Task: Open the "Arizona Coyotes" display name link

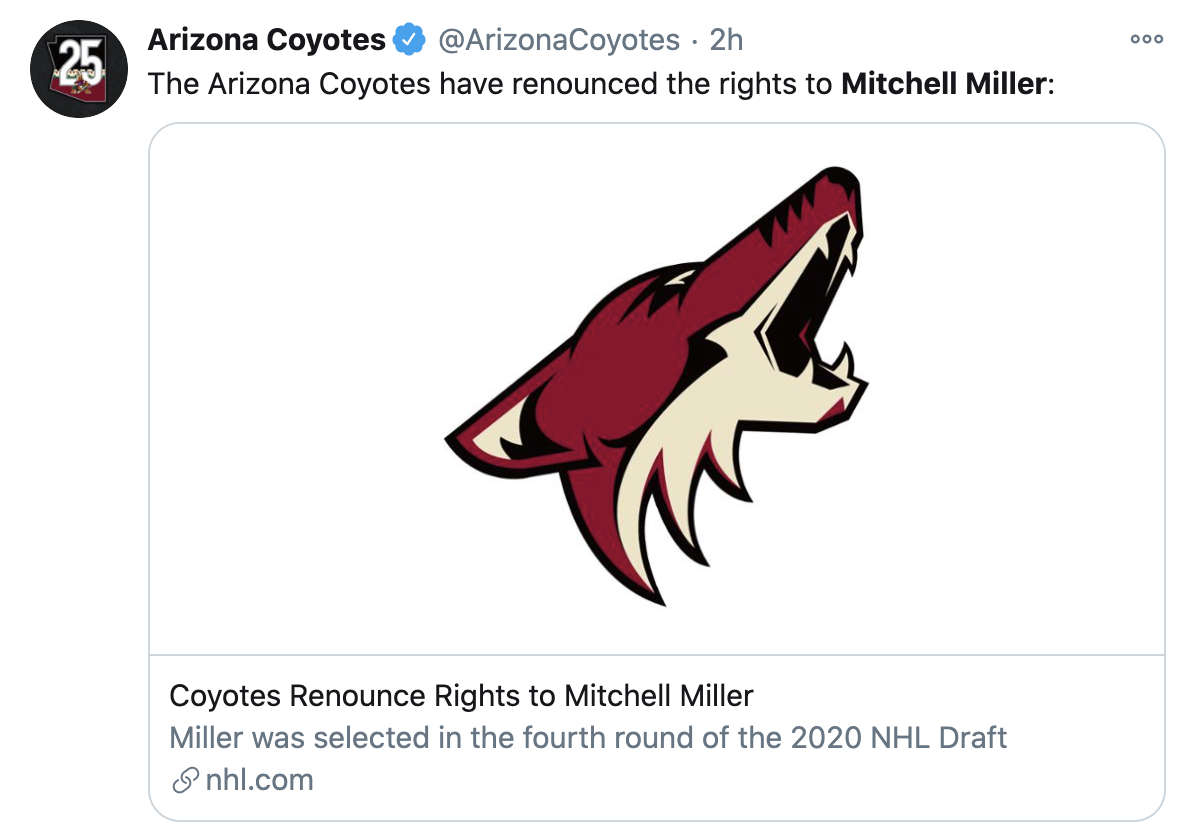Action: 266,40
